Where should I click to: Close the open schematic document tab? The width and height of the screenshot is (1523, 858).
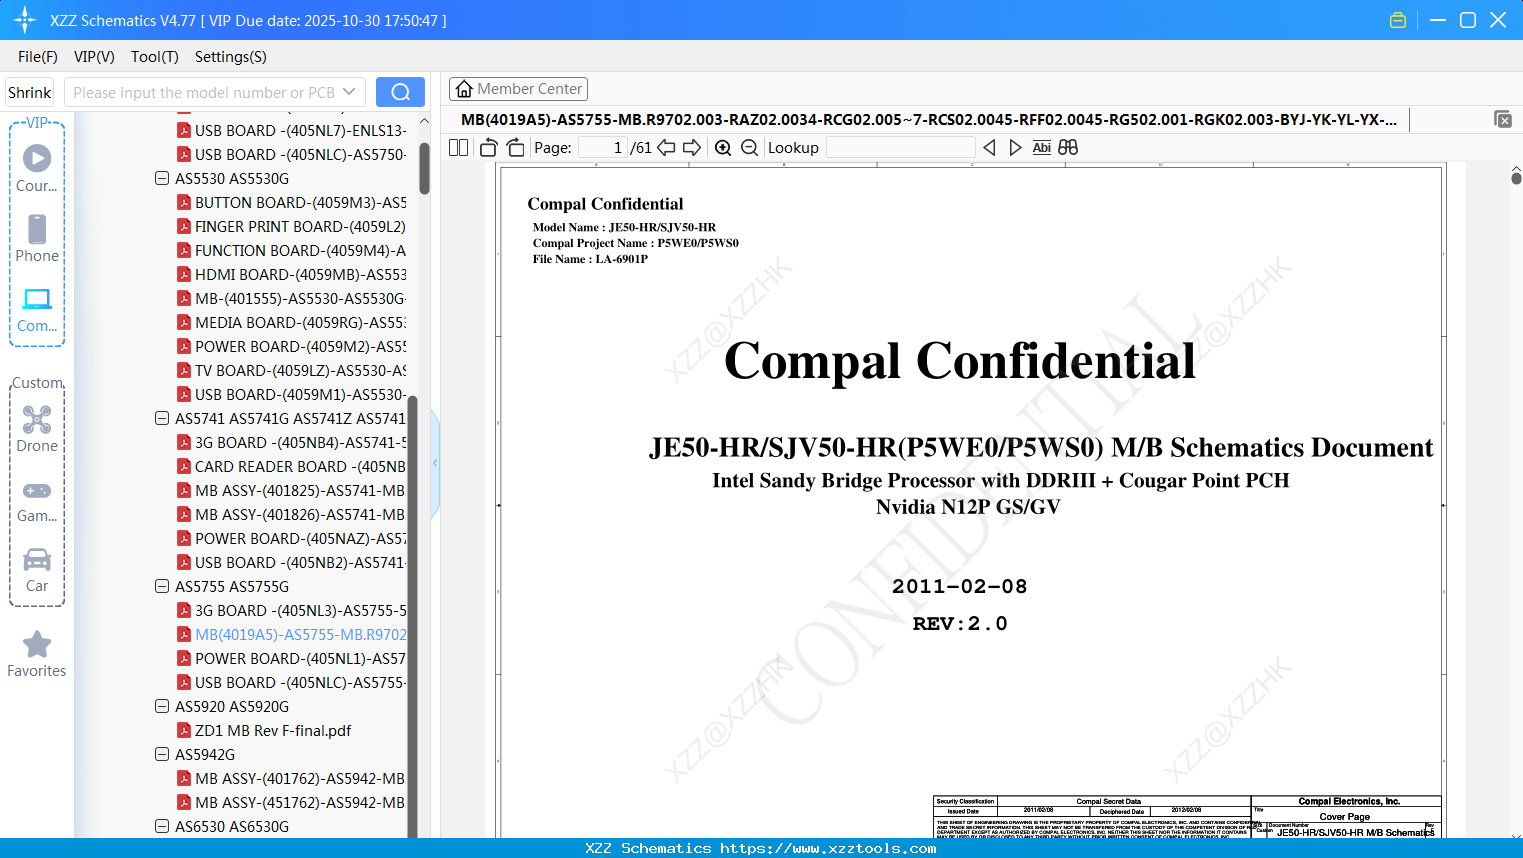pos(1503,119)
